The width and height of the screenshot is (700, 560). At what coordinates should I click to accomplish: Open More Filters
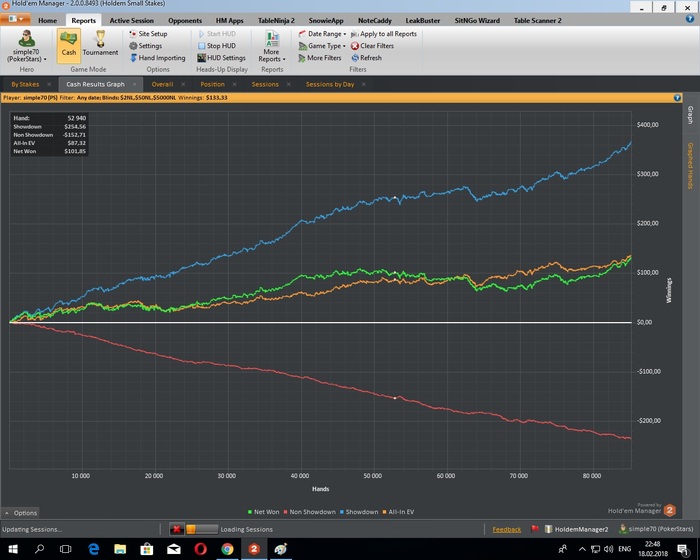(x=320, y=58)
